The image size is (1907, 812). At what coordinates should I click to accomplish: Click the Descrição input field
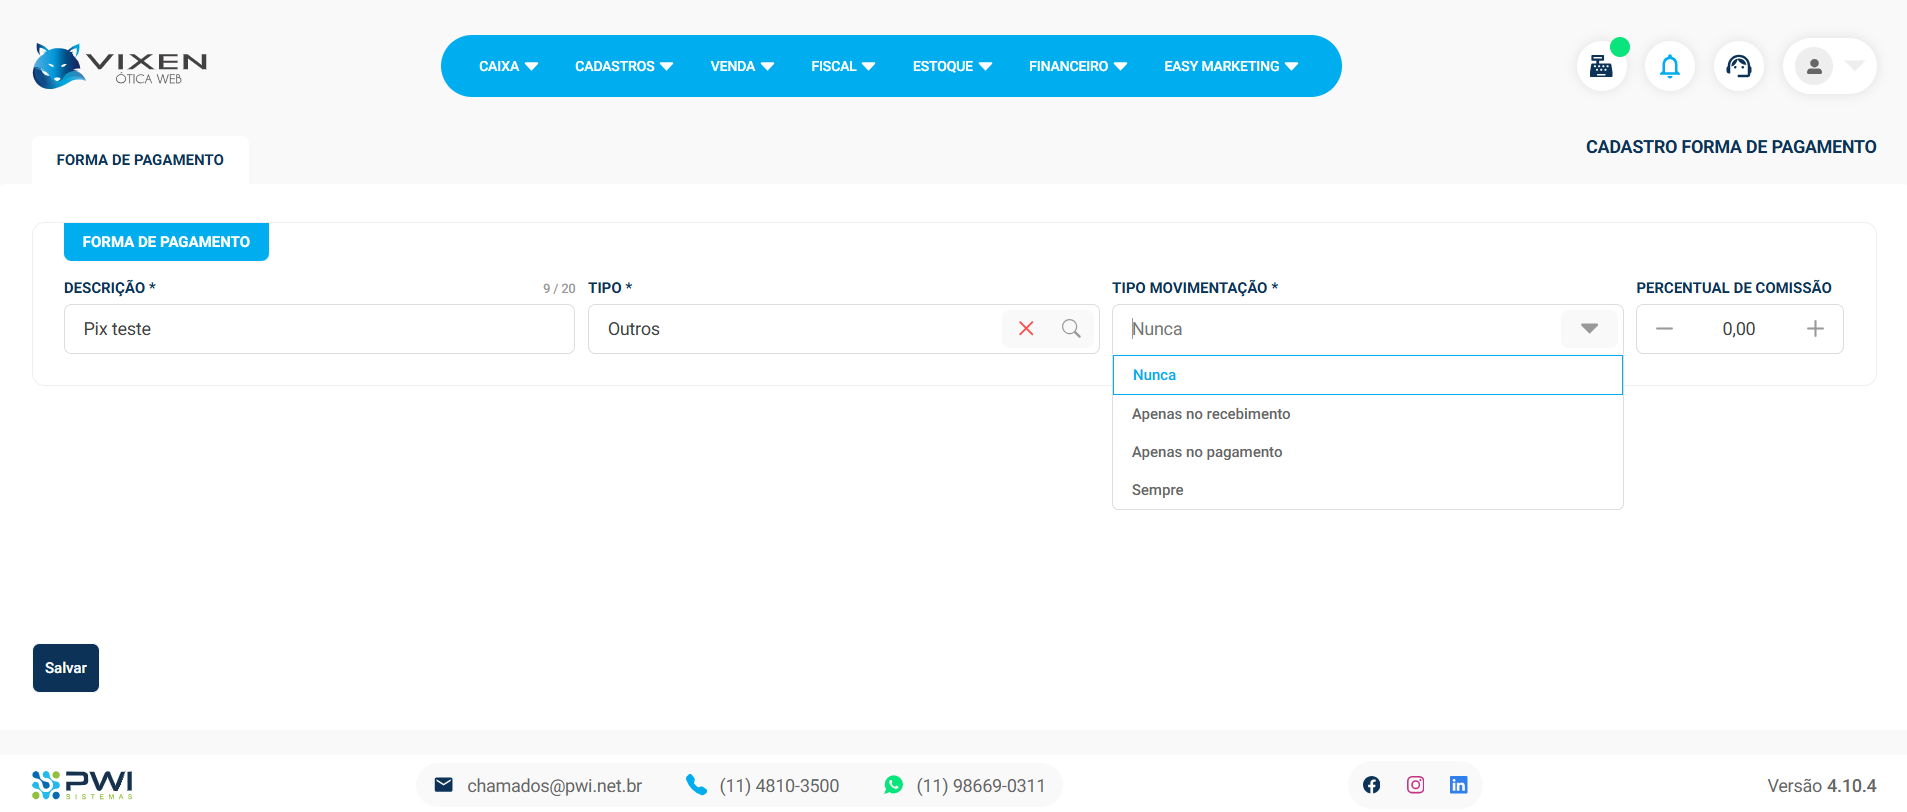point(319,329)
